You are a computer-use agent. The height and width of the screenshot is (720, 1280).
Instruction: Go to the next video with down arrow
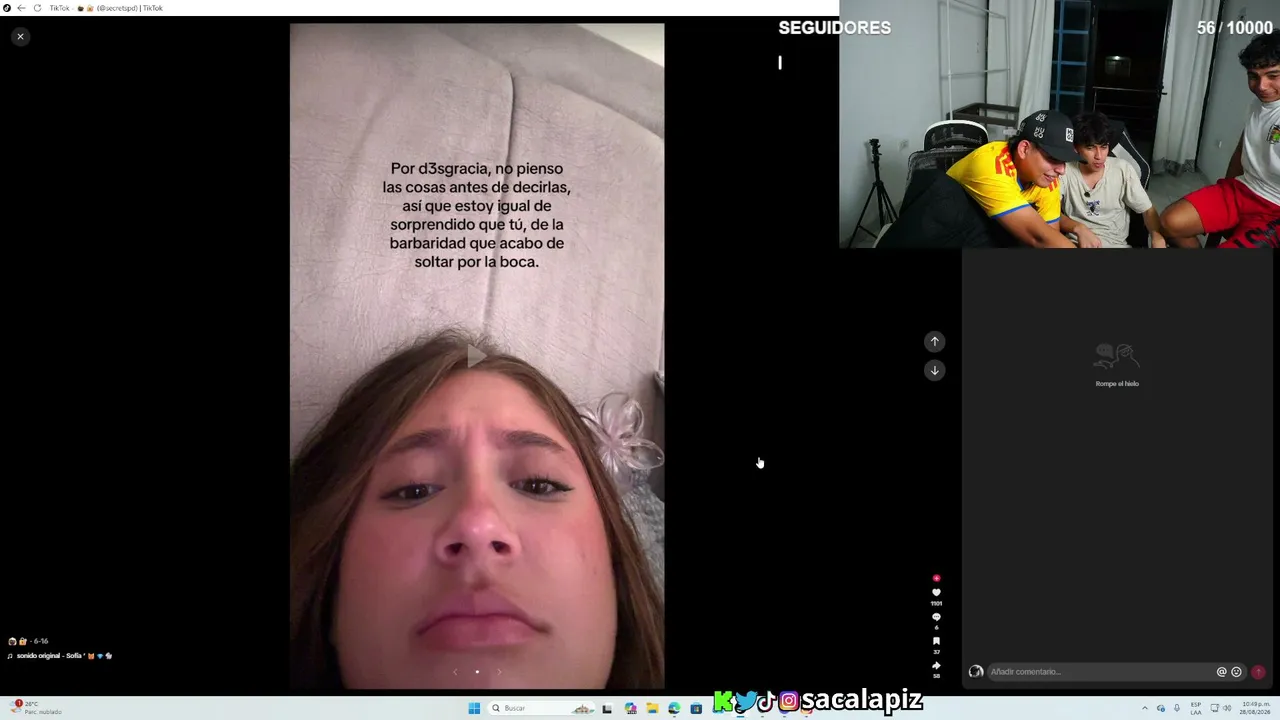[x=935, y=371]
